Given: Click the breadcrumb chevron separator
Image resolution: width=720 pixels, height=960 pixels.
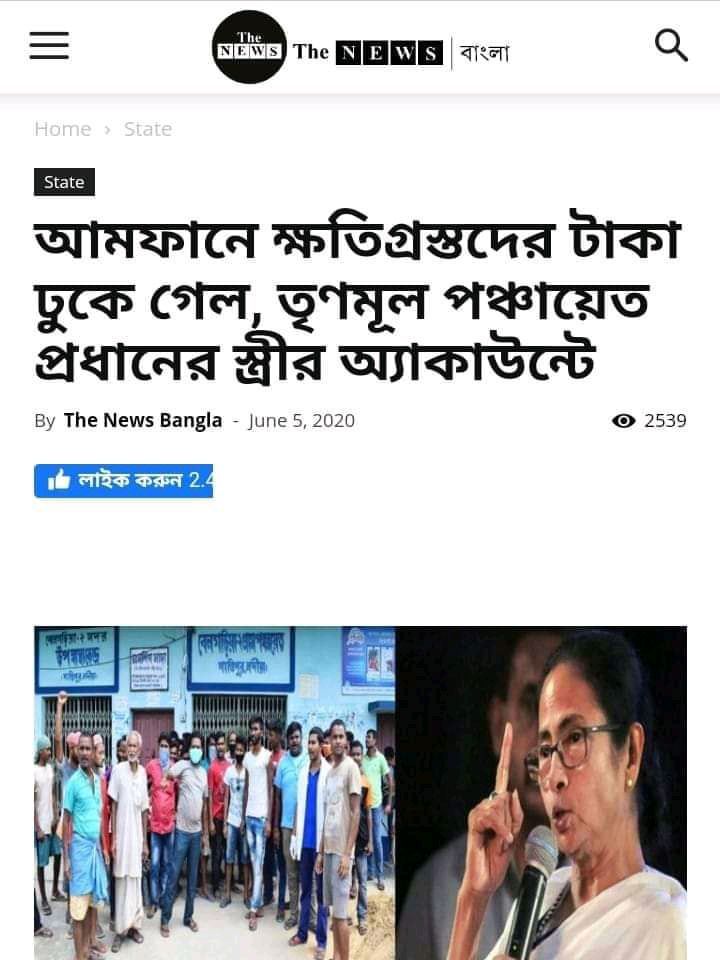Looking at the screenshot, I should (108, 130).
